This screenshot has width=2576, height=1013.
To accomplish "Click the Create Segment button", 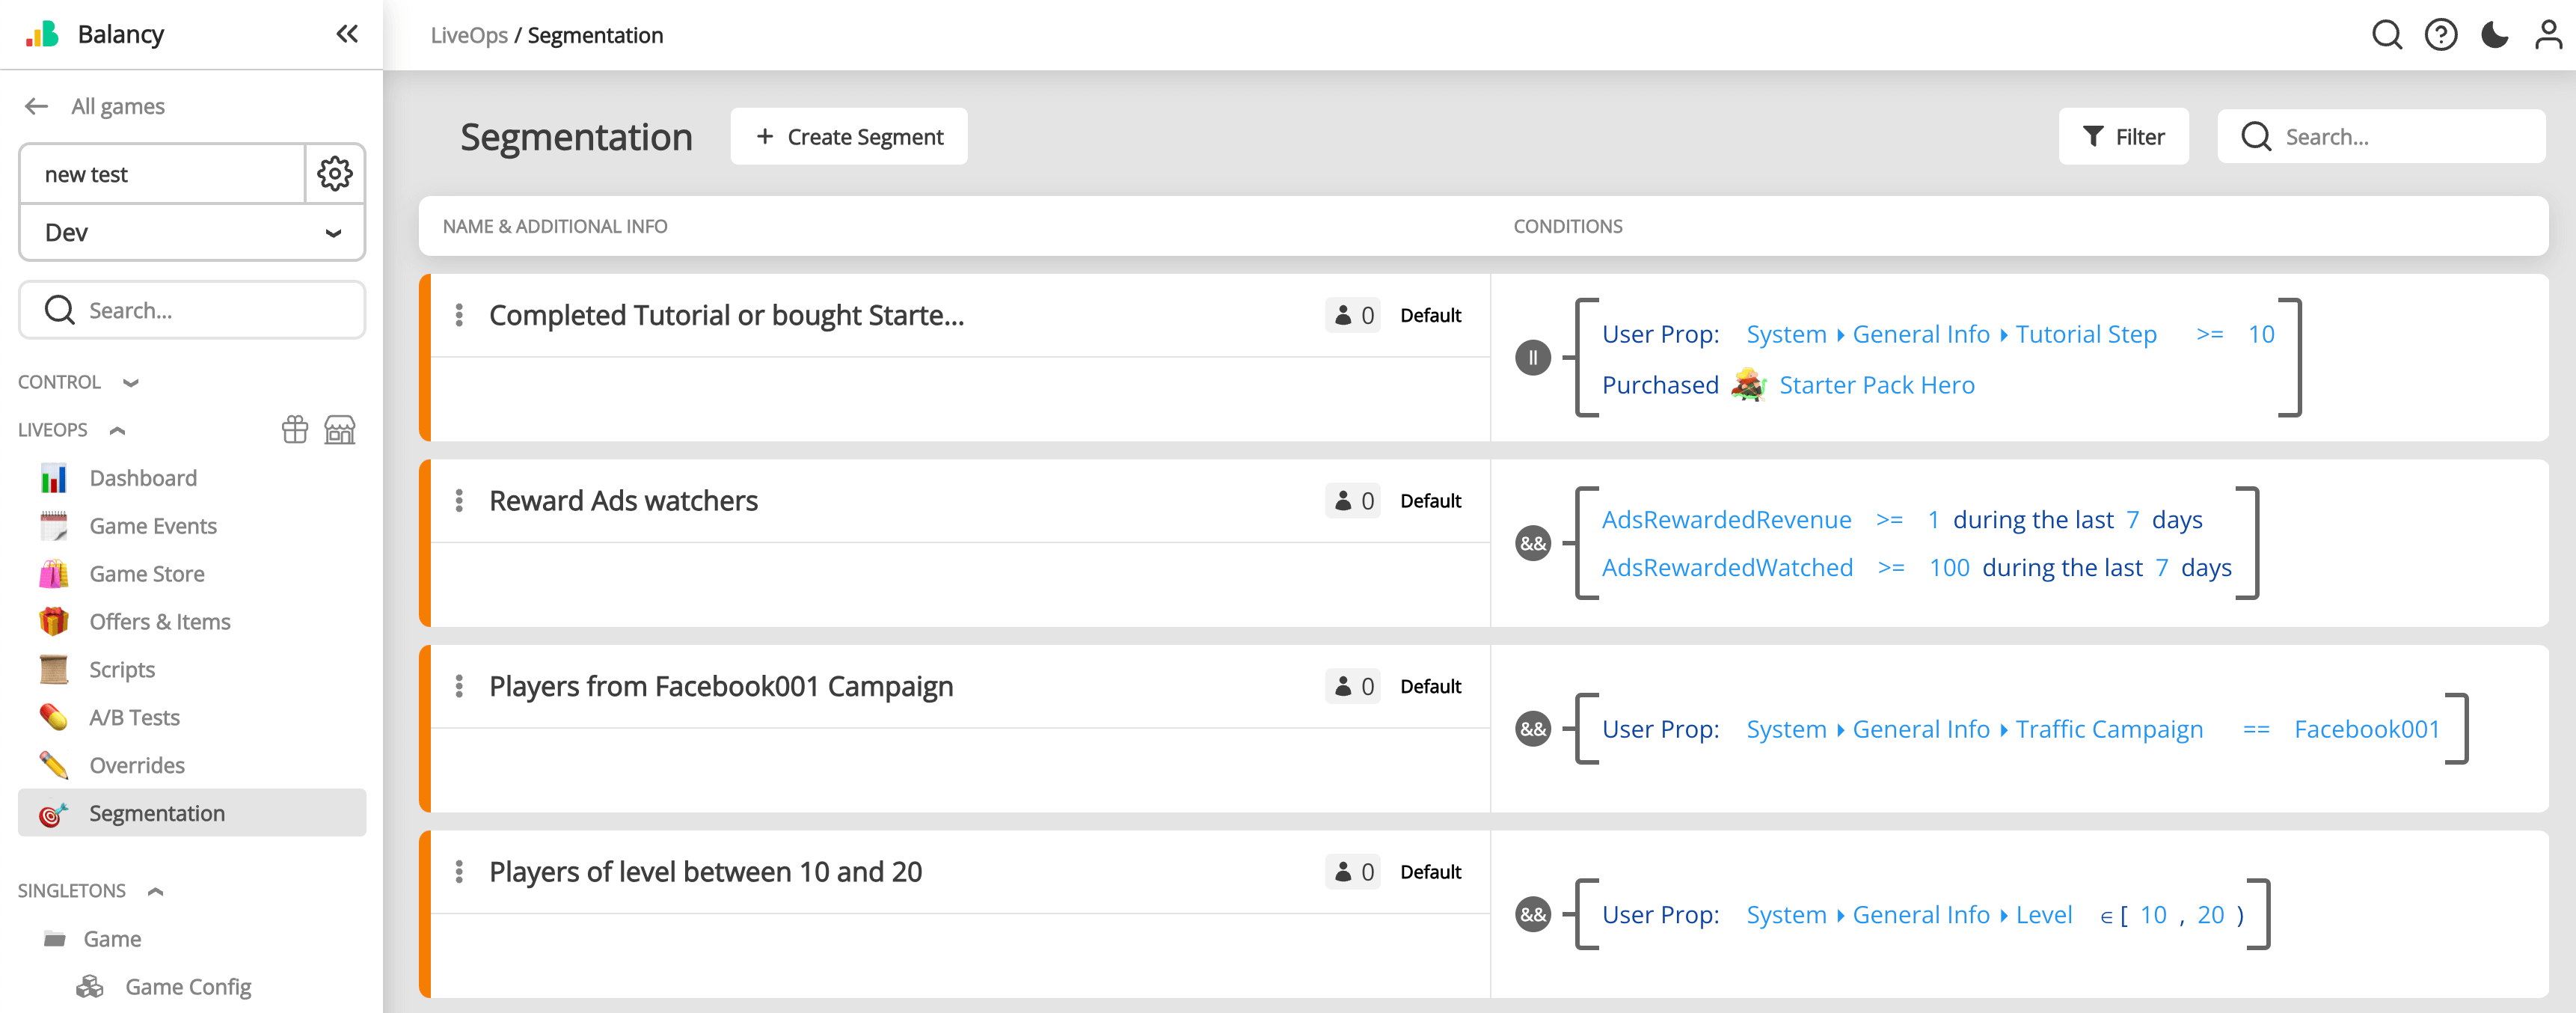I will point(848,137).
